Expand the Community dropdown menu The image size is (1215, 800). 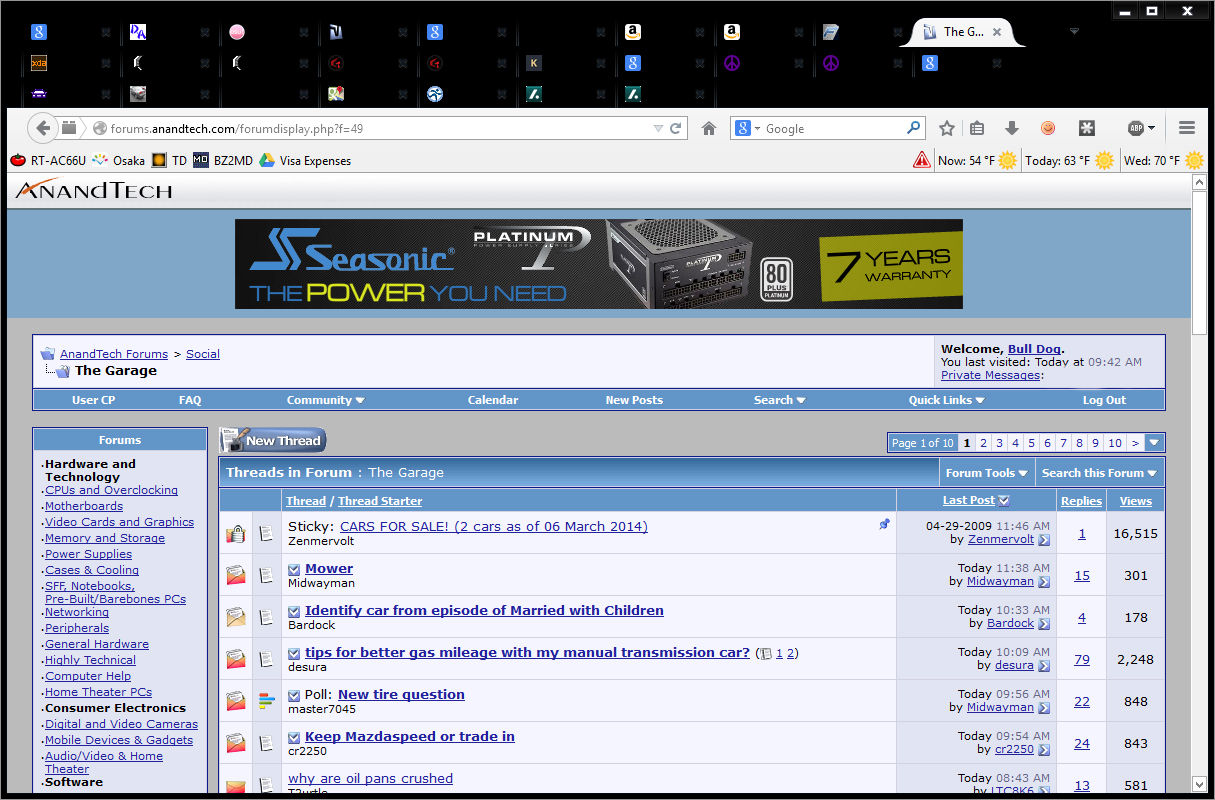(325, 400)
